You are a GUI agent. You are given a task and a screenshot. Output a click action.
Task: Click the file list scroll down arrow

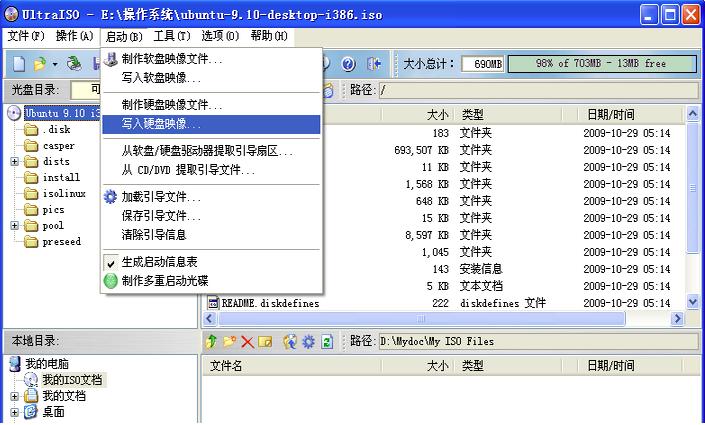[x=692, y=302]
